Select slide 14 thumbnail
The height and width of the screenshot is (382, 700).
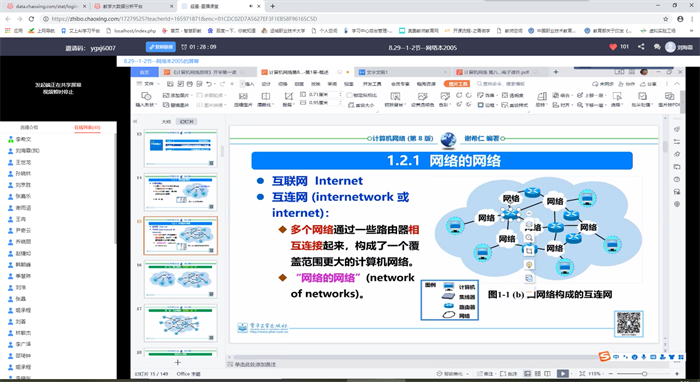(x=180, y=192)
